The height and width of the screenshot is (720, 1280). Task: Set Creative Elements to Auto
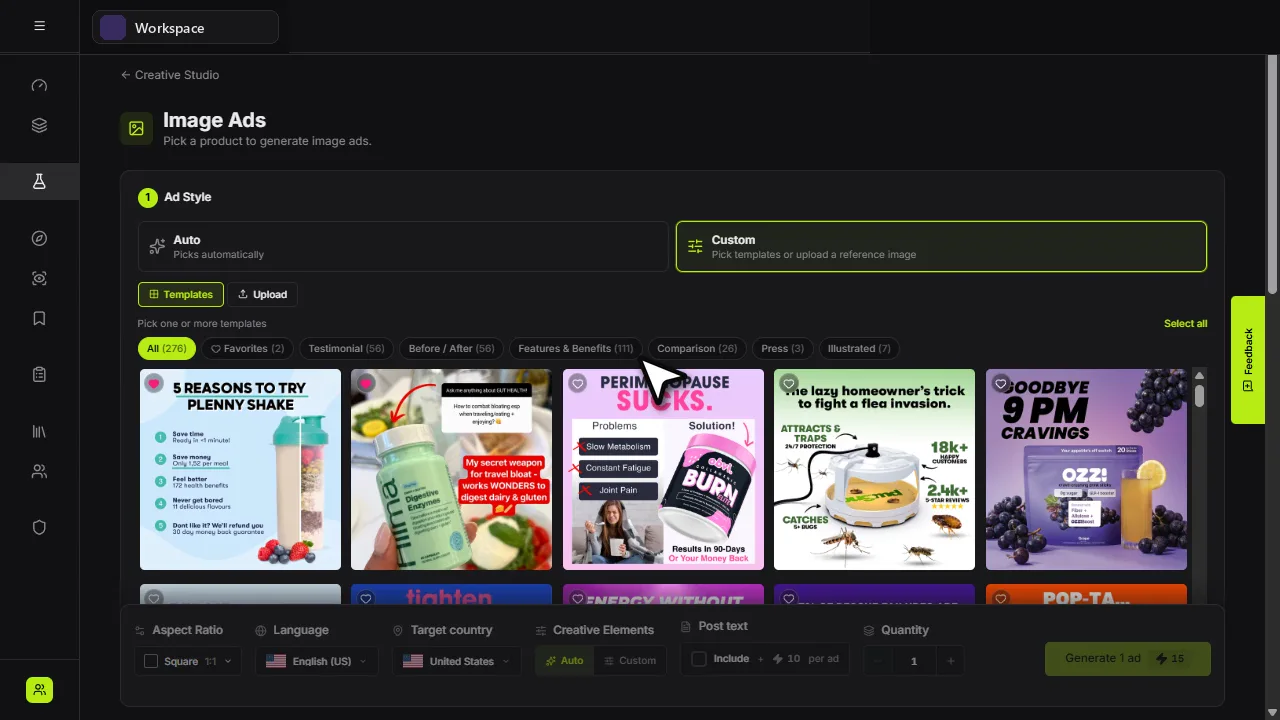click(x=564, y=660)
